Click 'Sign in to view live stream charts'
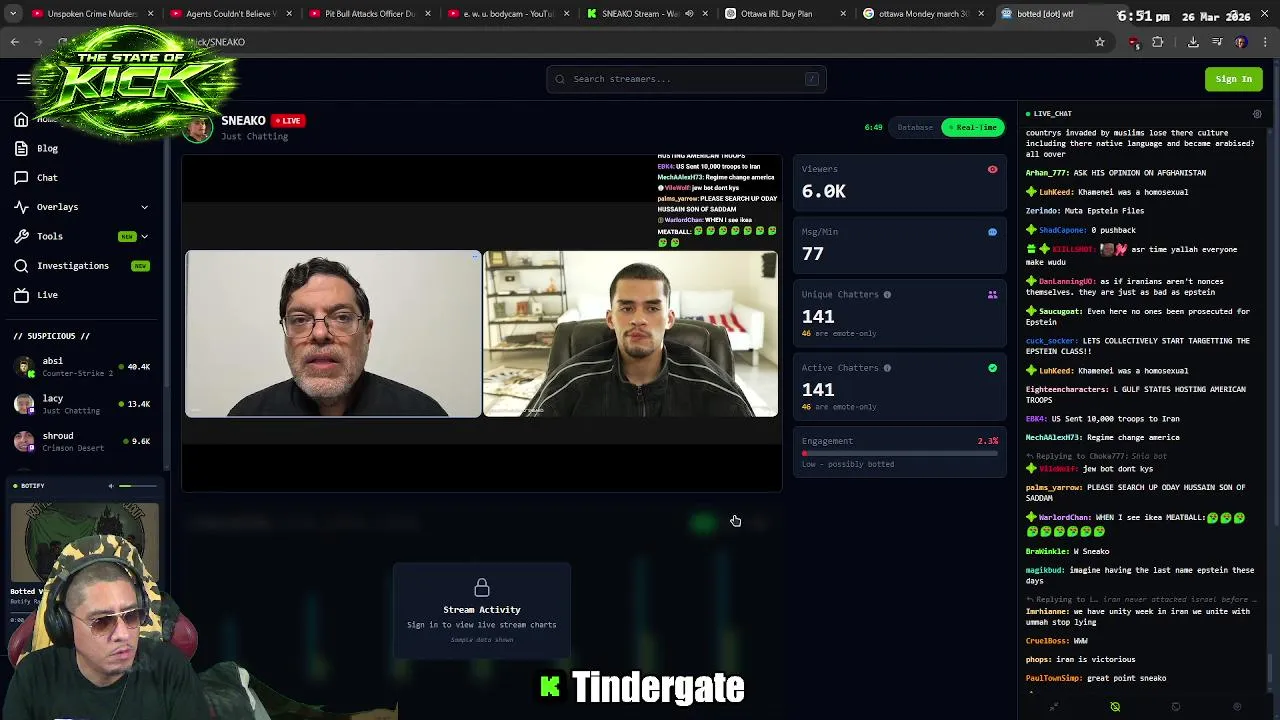This screenshot has height=720, width=1280. tap(482, 625)
